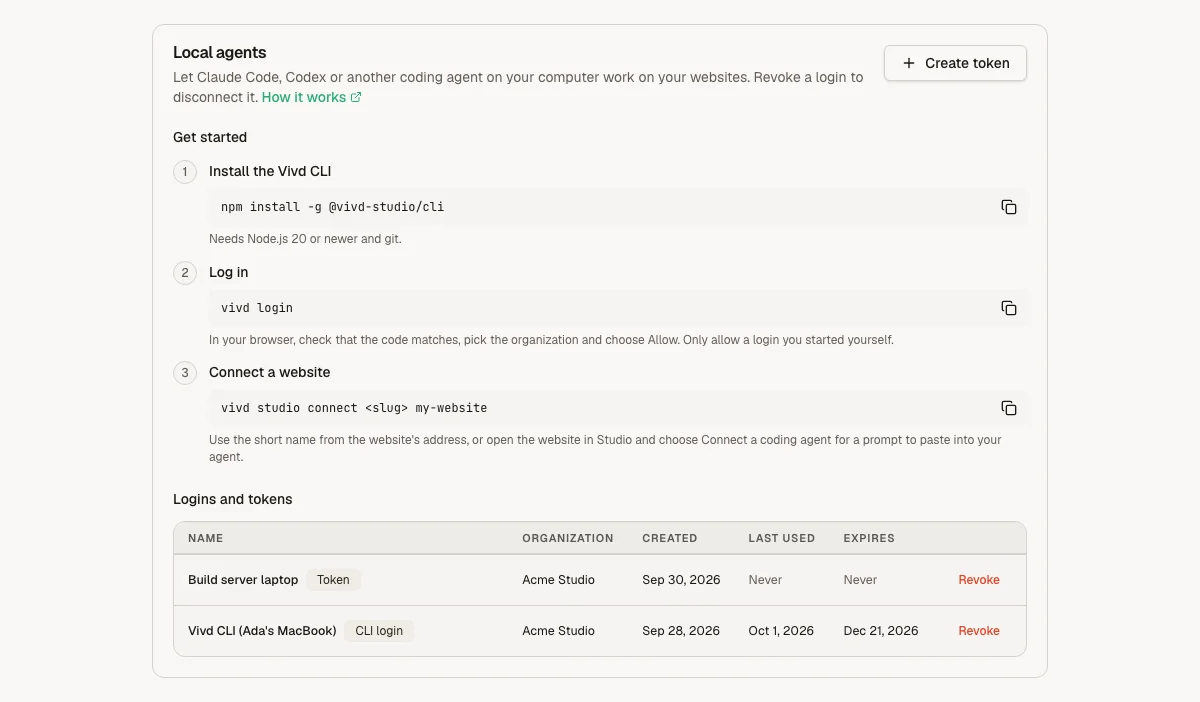Click Acme Studio in Vivd CLI row
The height and width of the screenshot is (702, 1200).
pyautogui.click(x=558, y=631)
